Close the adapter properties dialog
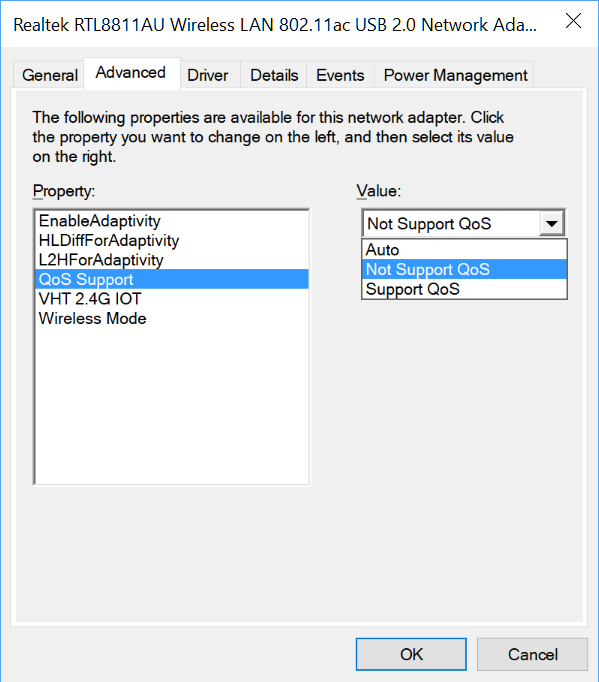The image size is (599, 682). [573, 21]
